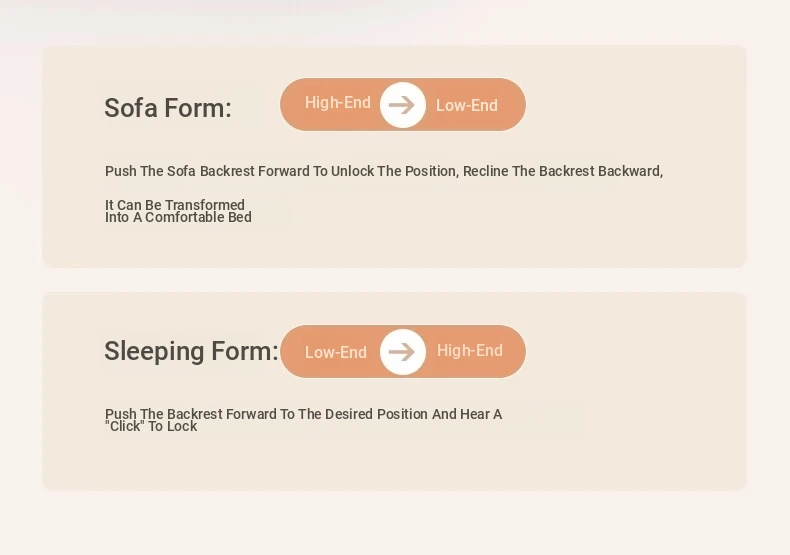Click the word Sleeping in second heading

pyautogui.click(x=154, y=352)
